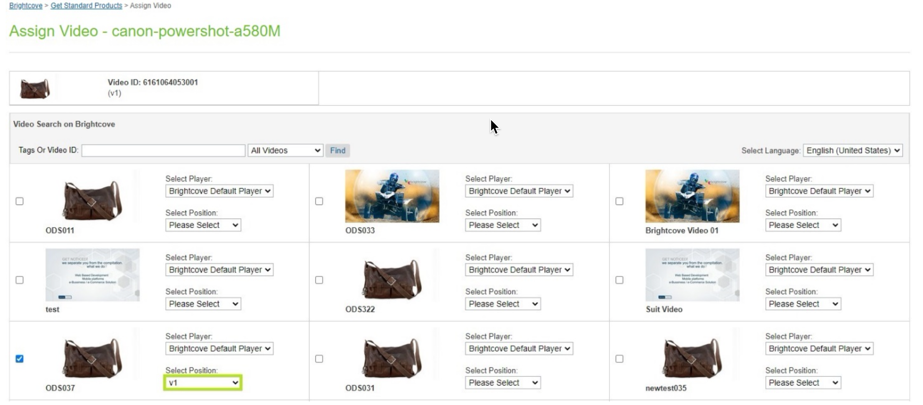Open Get Standard Products breadcrumb link
The height and width of the screenshot is (405, 923).
point(86,6)
